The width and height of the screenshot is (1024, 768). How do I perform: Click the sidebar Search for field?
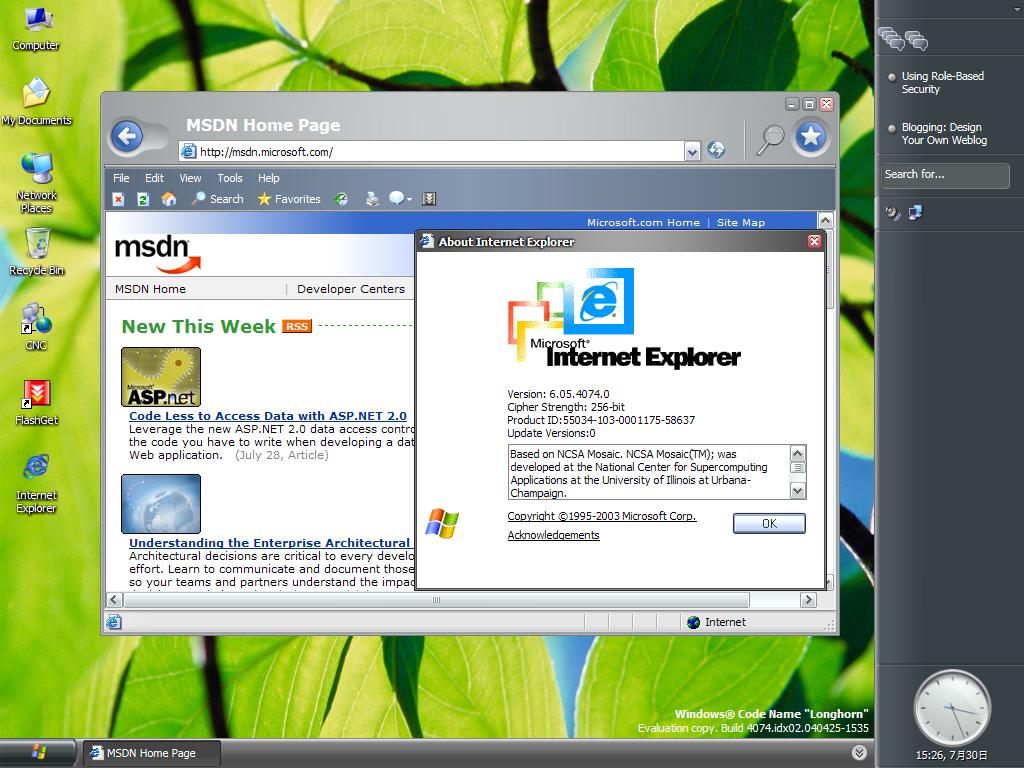pos(945,175)
